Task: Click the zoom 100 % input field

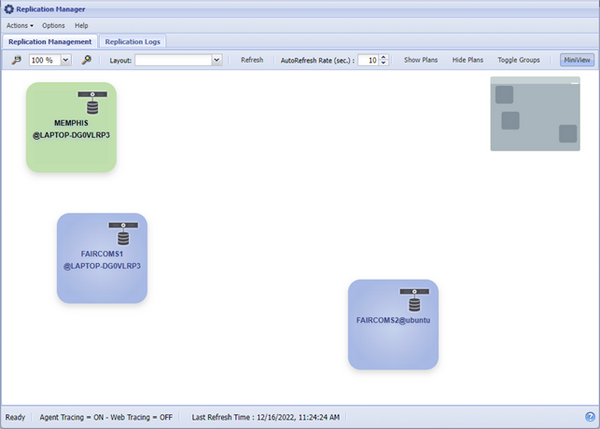Action: (x=45, y=60)
